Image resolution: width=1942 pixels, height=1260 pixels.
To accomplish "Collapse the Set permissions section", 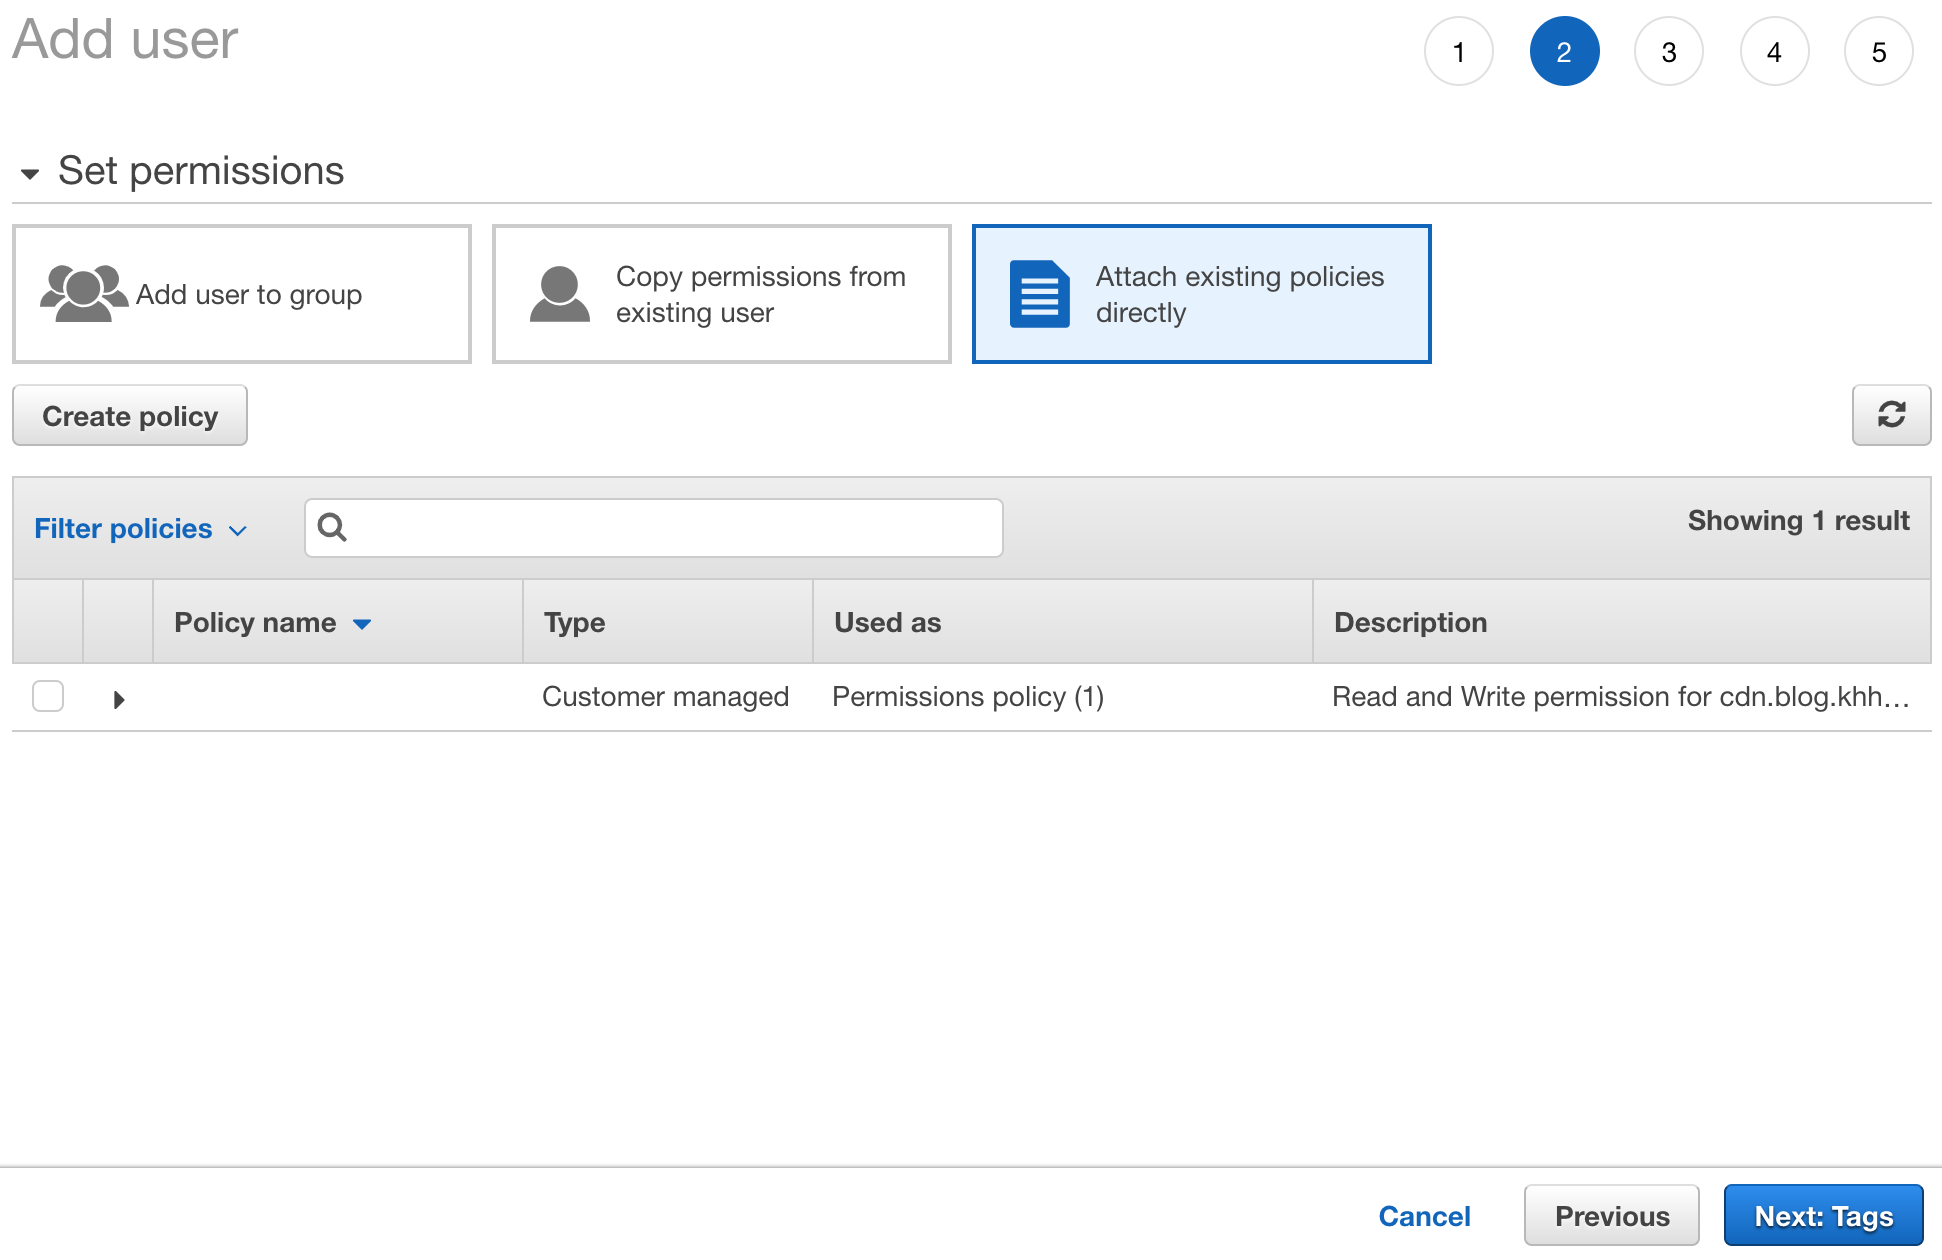I will pos(30,174).
